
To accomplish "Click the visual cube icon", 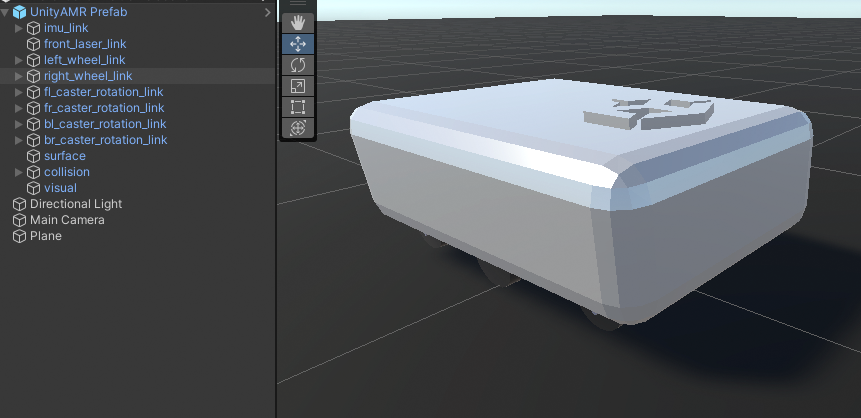I will click(x=33, y=188).
